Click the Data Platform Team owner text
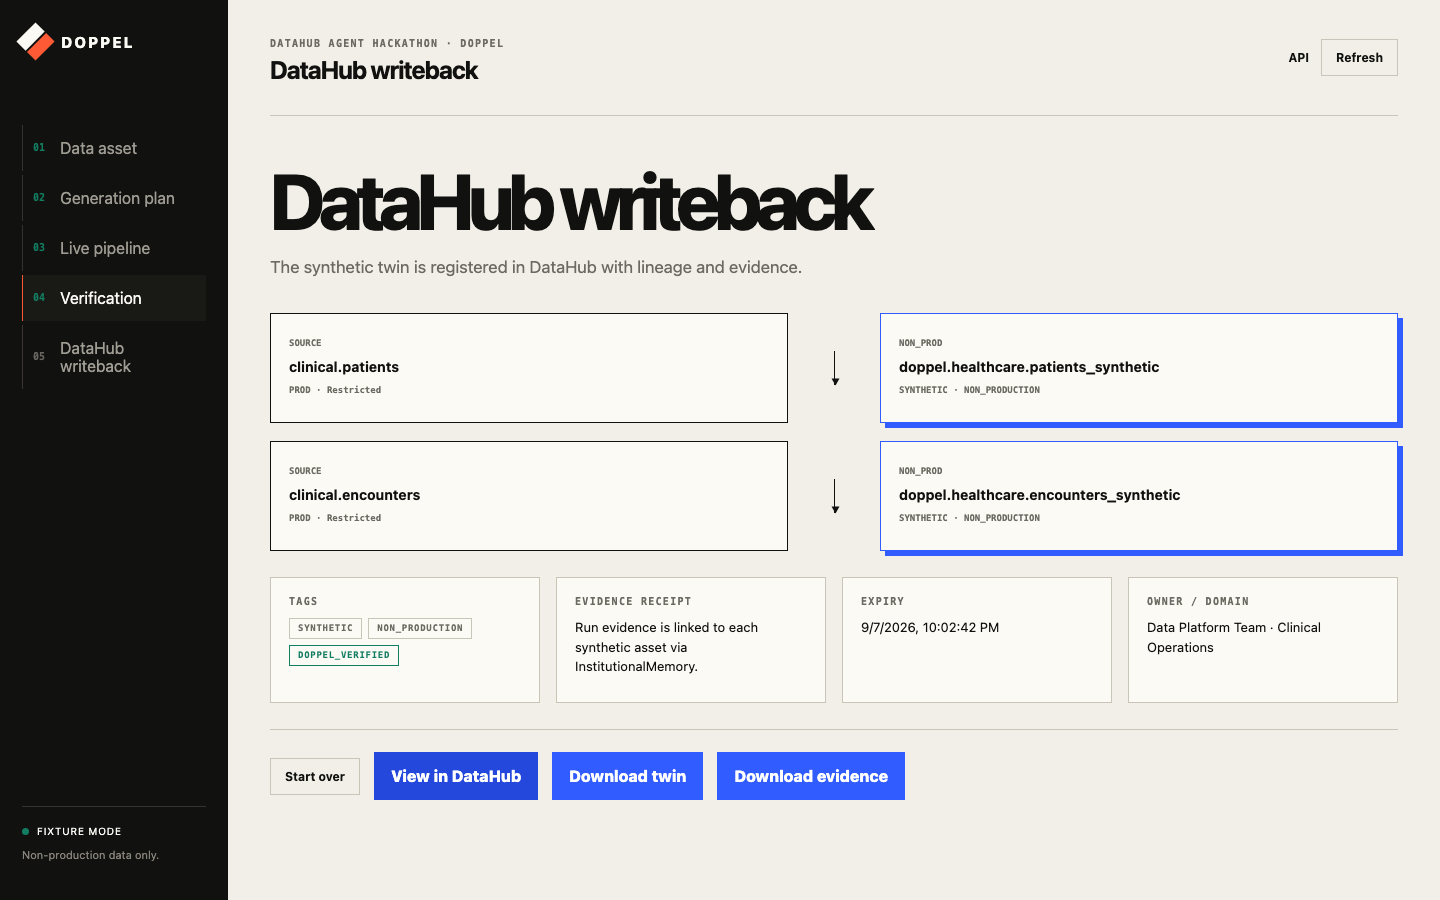Screen dimensions: 1440x900 pyautogui.click(x=1234, y=637)
